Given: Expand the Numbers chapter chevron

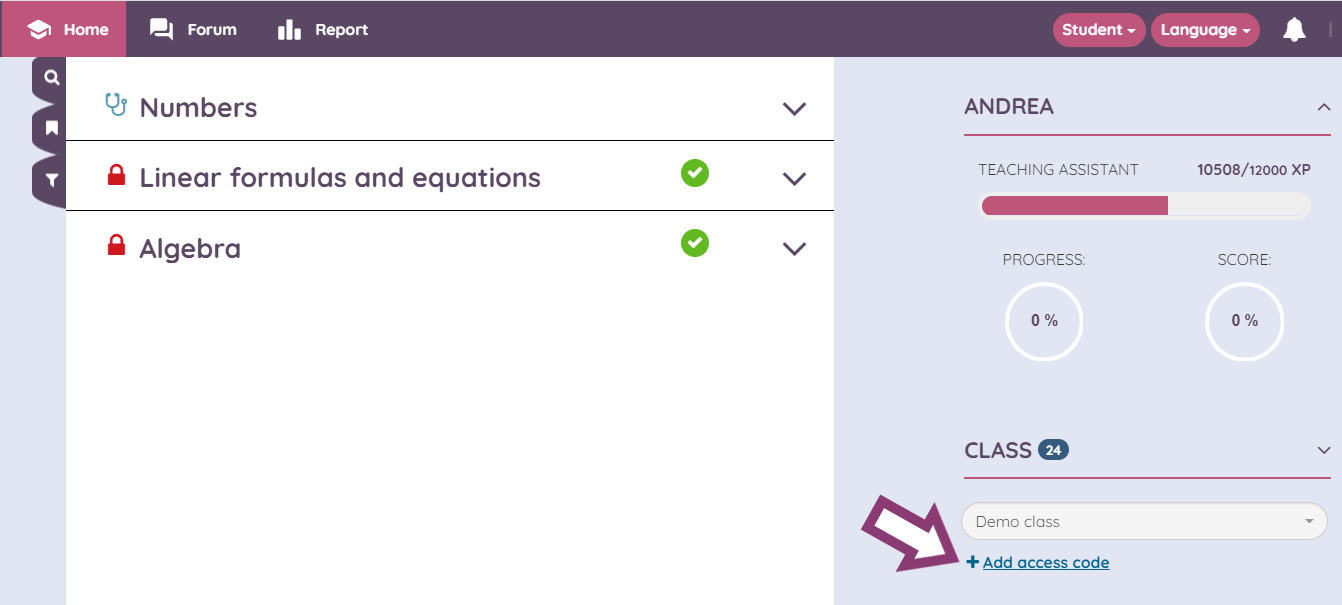Looking at the screenshot, I should (x=794, y=109).
